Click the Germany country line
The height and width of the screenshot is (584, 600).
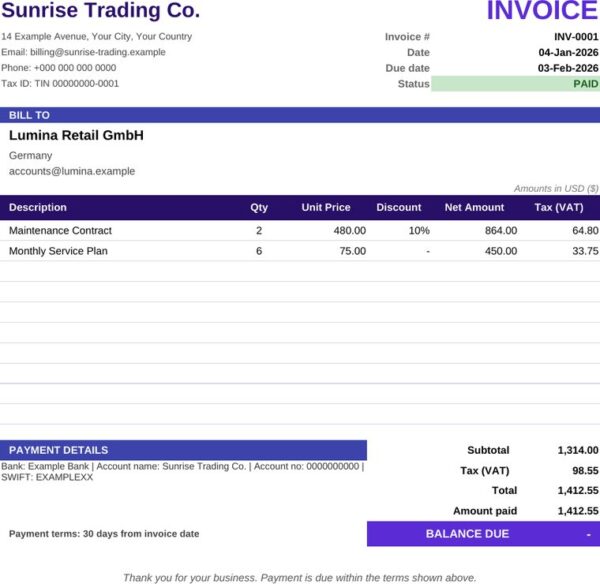tap(31, 155)
